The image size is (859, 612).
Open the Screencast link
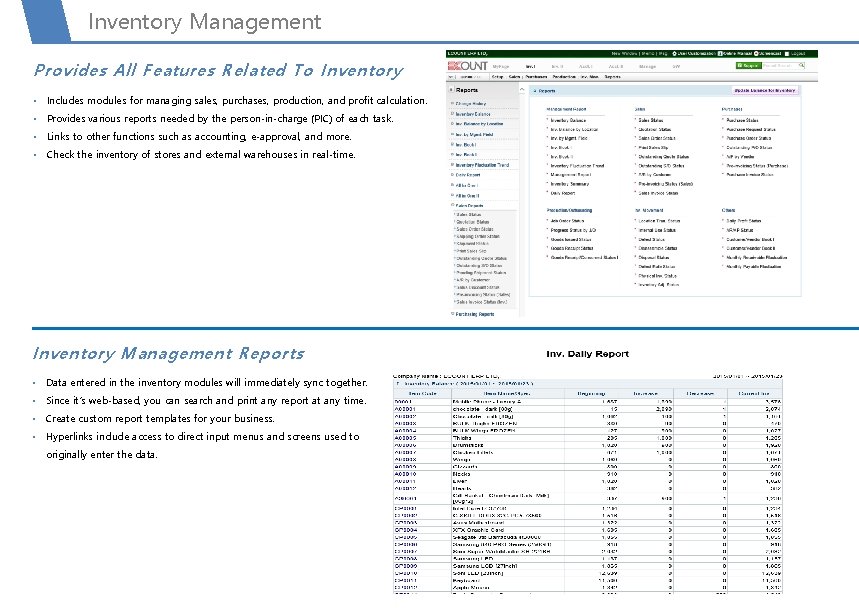click(767, 54)
